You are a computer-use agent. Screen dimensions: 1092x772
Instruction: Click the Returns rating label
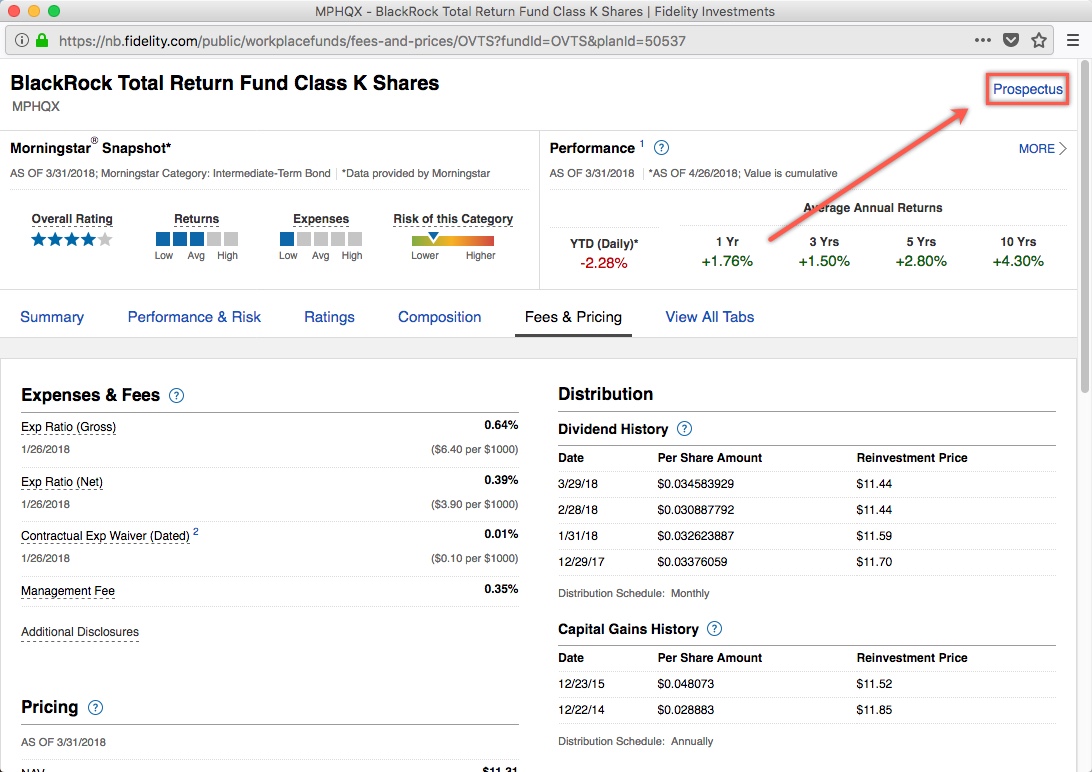click(x=196, y=219)
